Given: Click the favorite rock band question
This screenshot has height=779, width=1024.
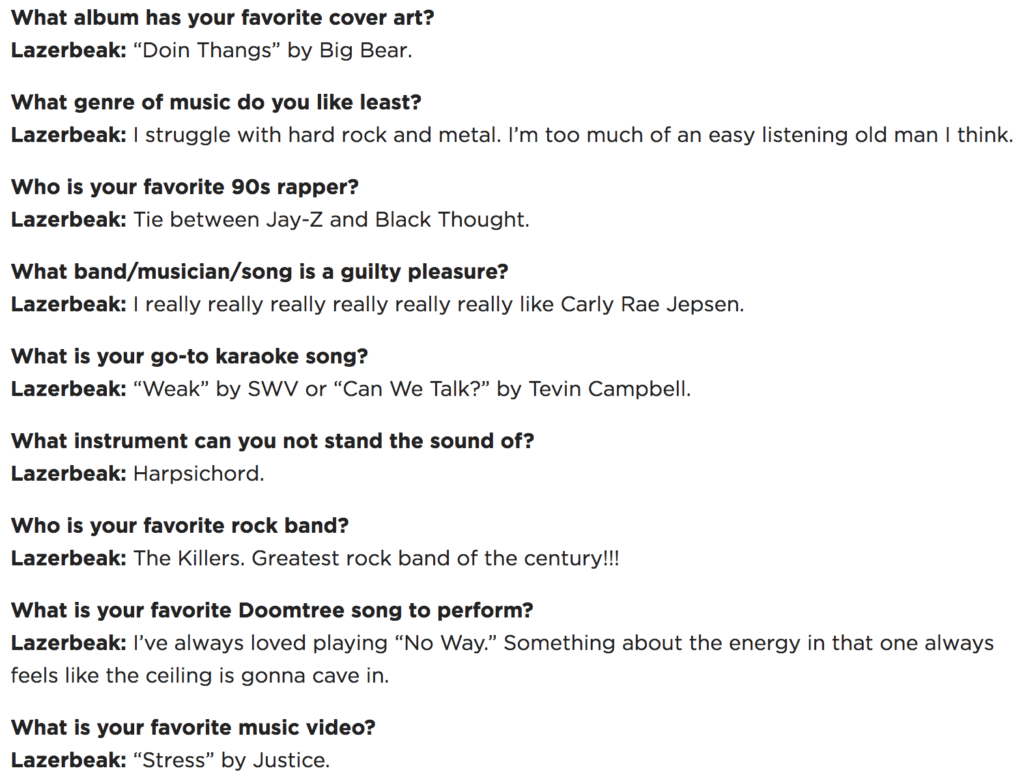Looking at the screenshot, I should pyautogui.click(x=180, y=526).
